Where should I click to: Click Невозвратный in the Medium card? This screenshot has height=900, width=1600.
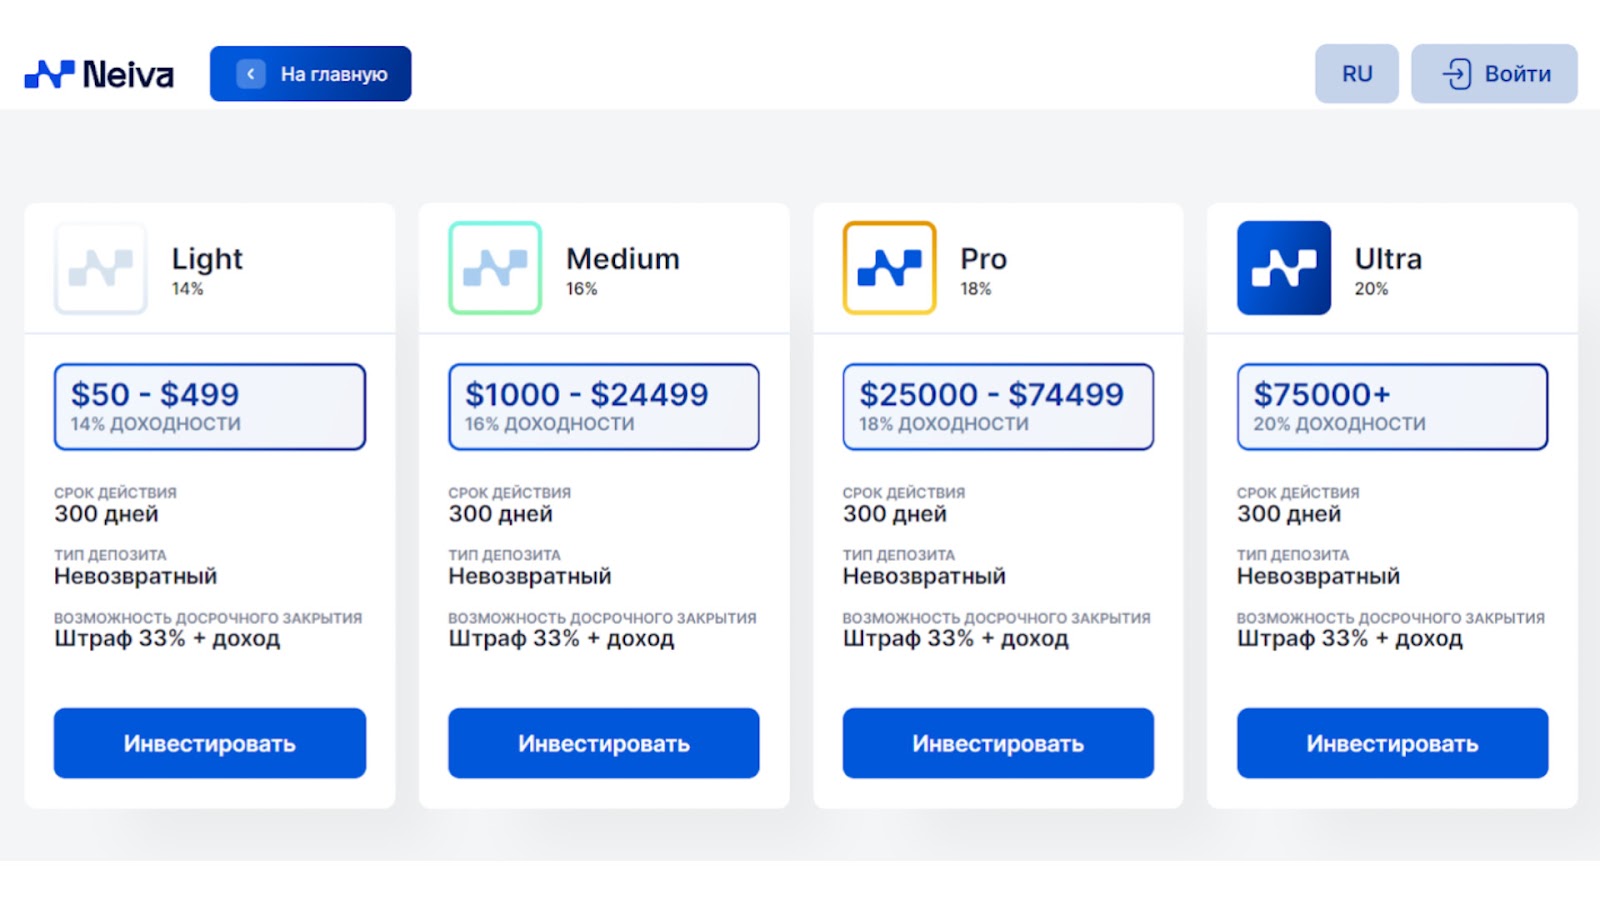529,576
